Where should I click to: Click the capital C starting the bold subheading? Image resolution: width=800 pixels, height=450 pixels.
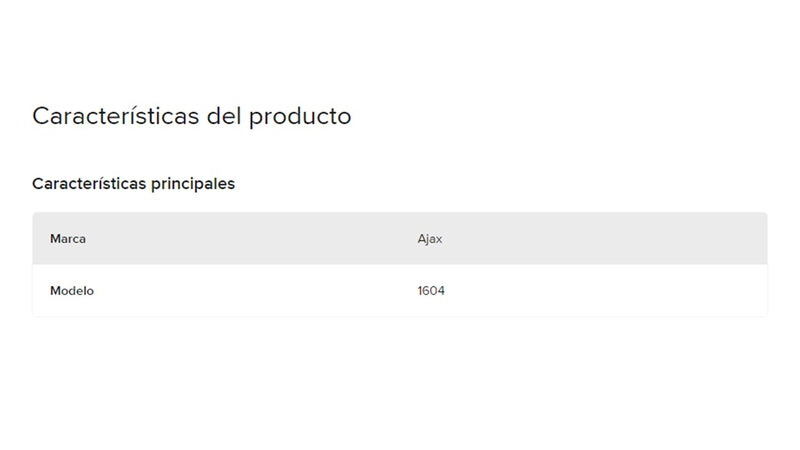click(38, 184)
